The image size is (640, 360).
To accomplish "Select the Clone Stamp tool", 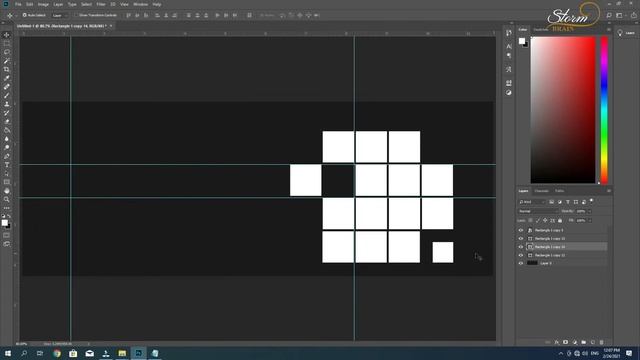I will click(x=7, y=104).
